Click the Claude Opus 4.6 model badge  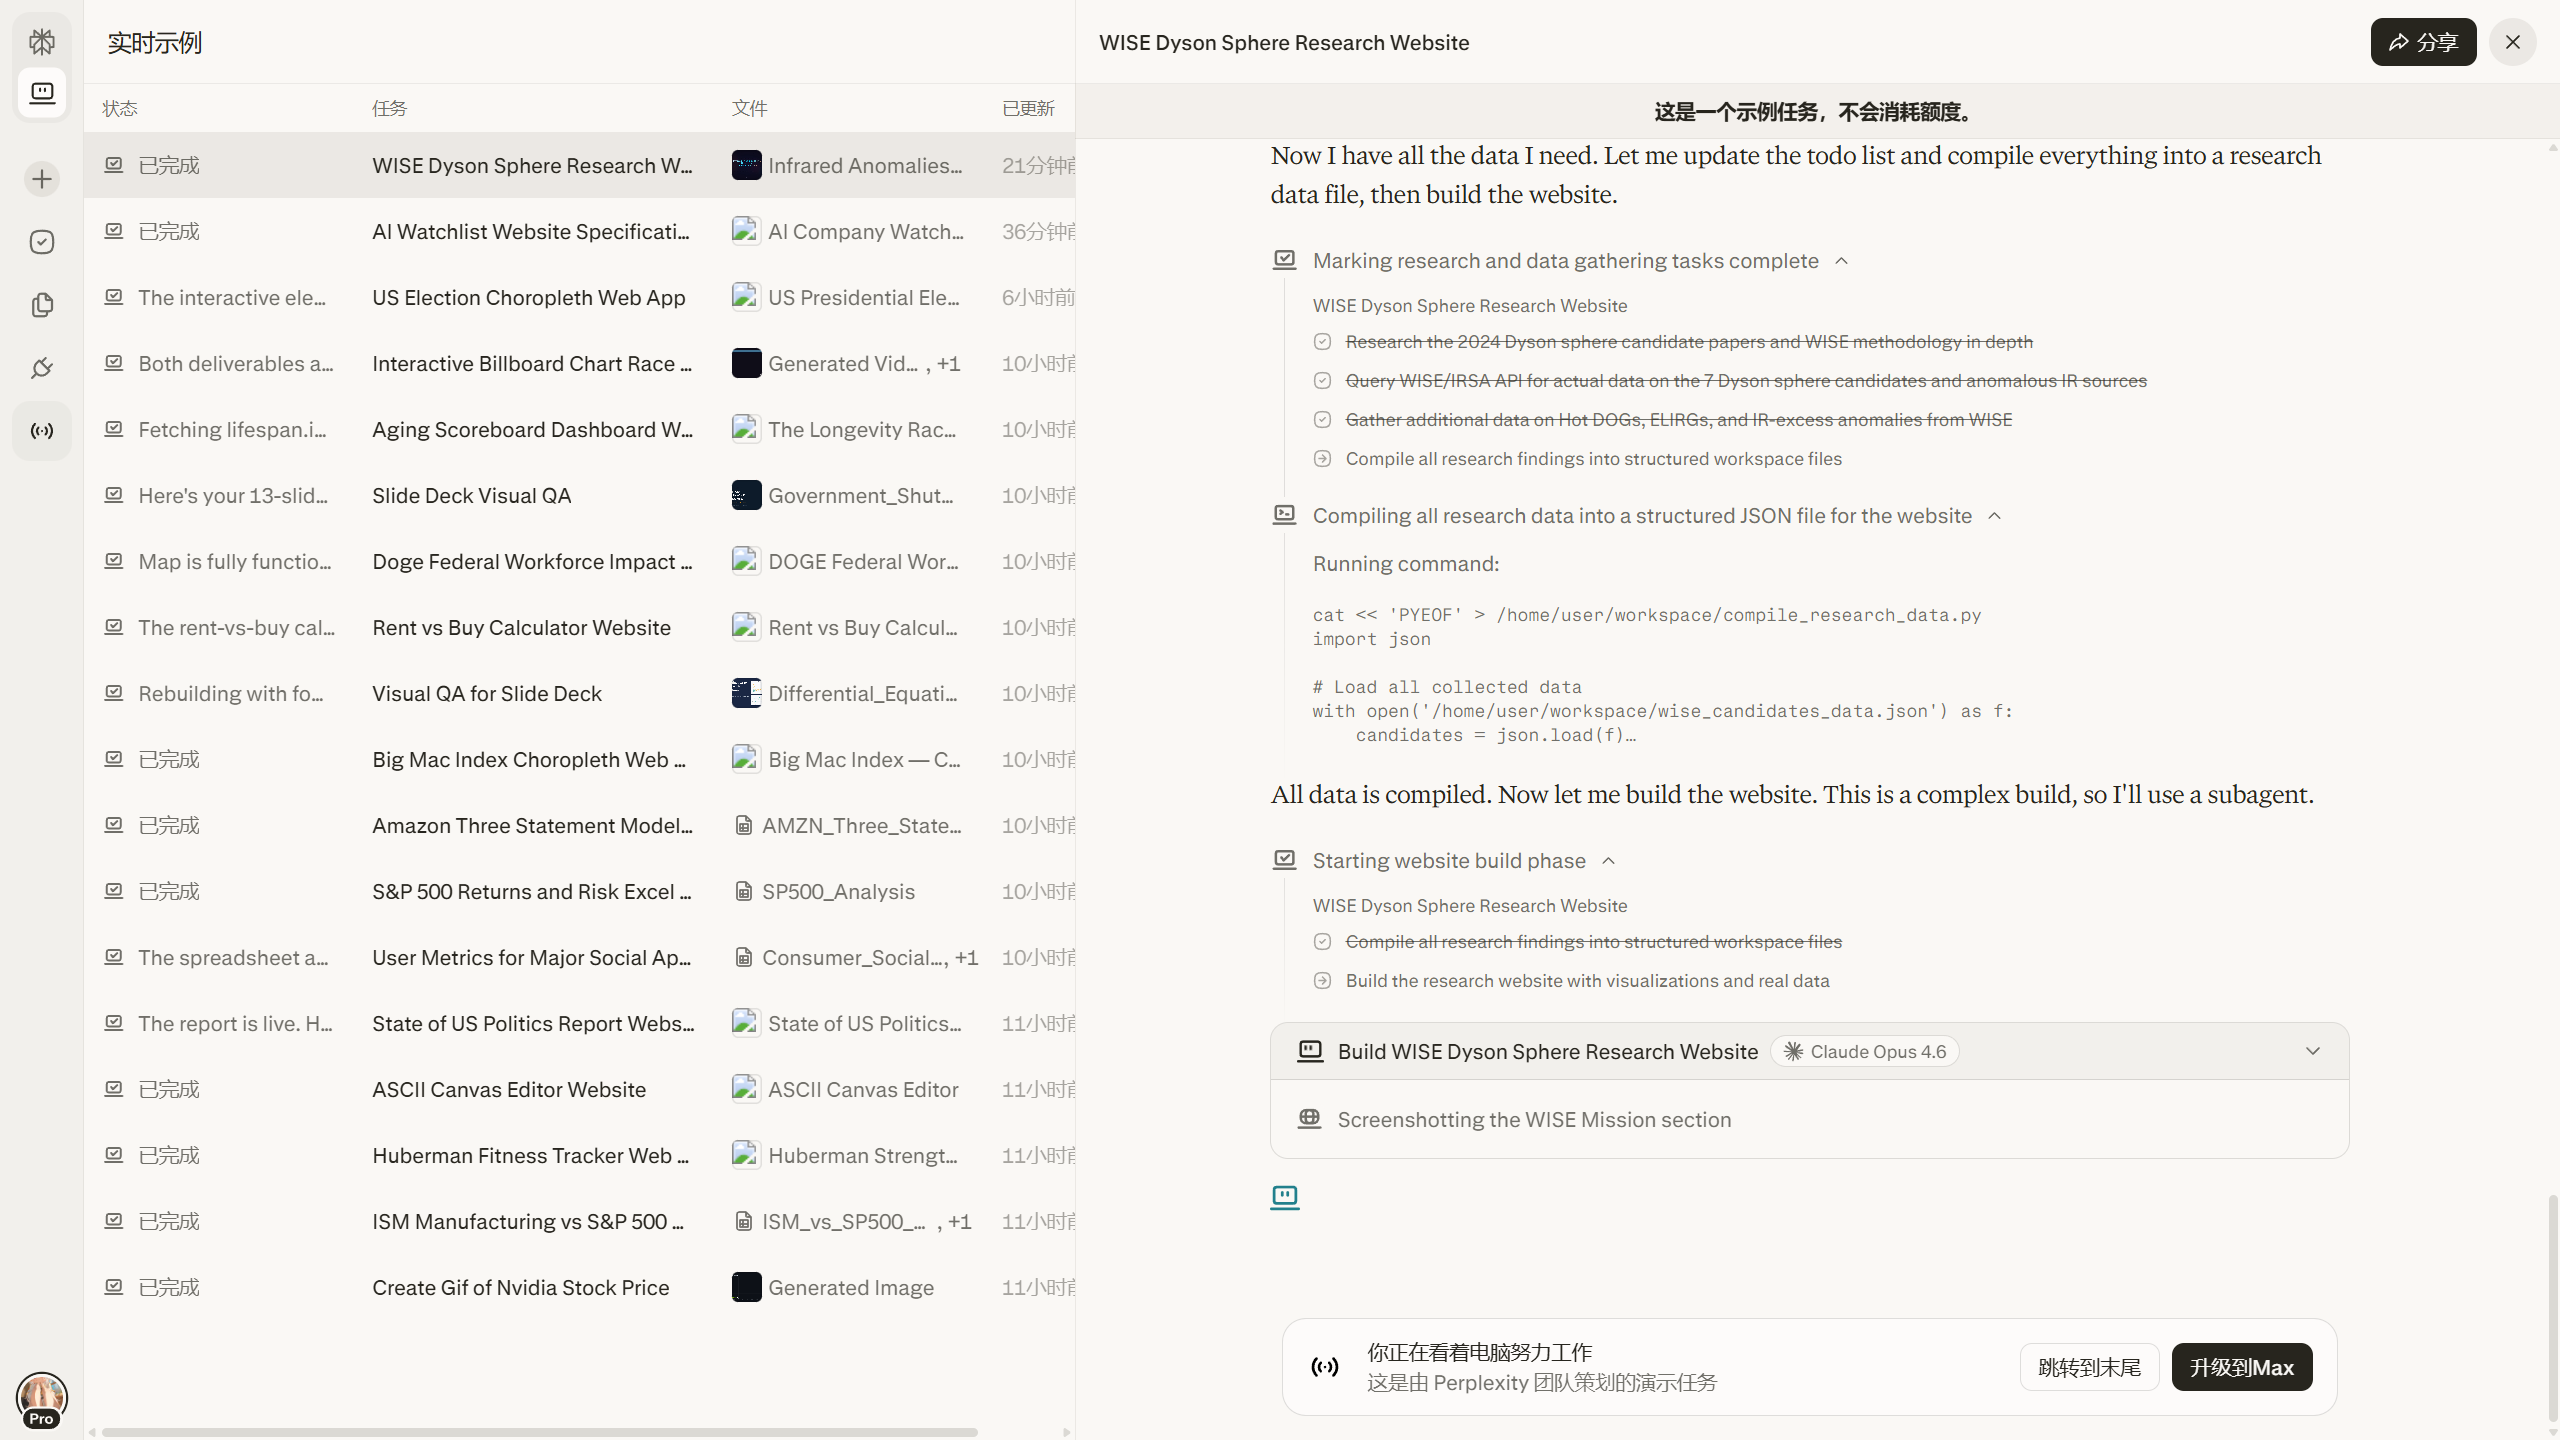[1865, 1051]
